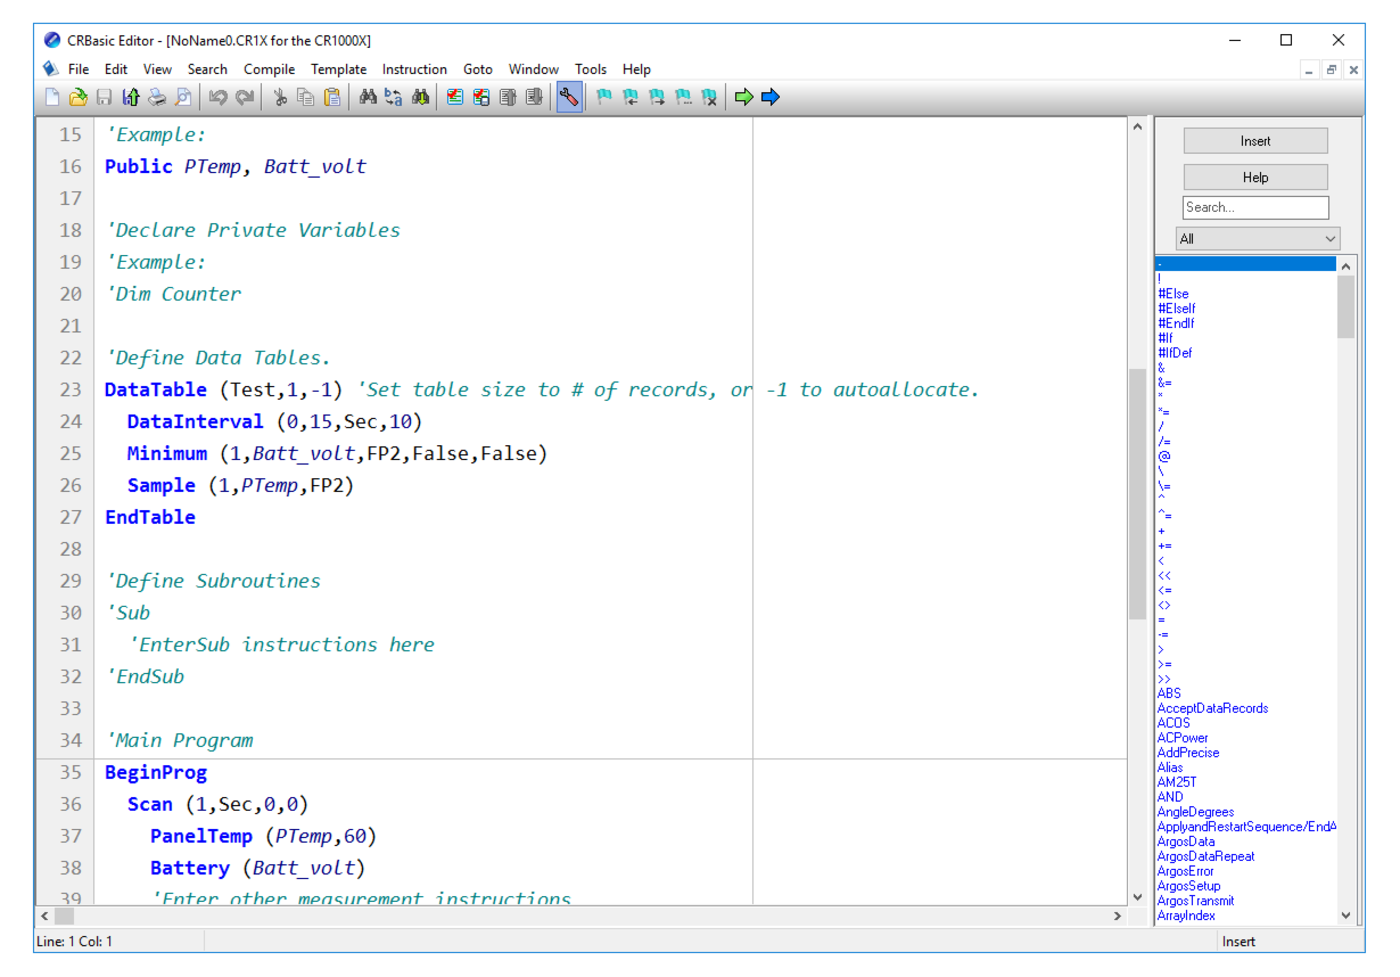This screenshot has height=977, width=1400.
Task: Open the Goto menu
Action: tap(478, 69)
